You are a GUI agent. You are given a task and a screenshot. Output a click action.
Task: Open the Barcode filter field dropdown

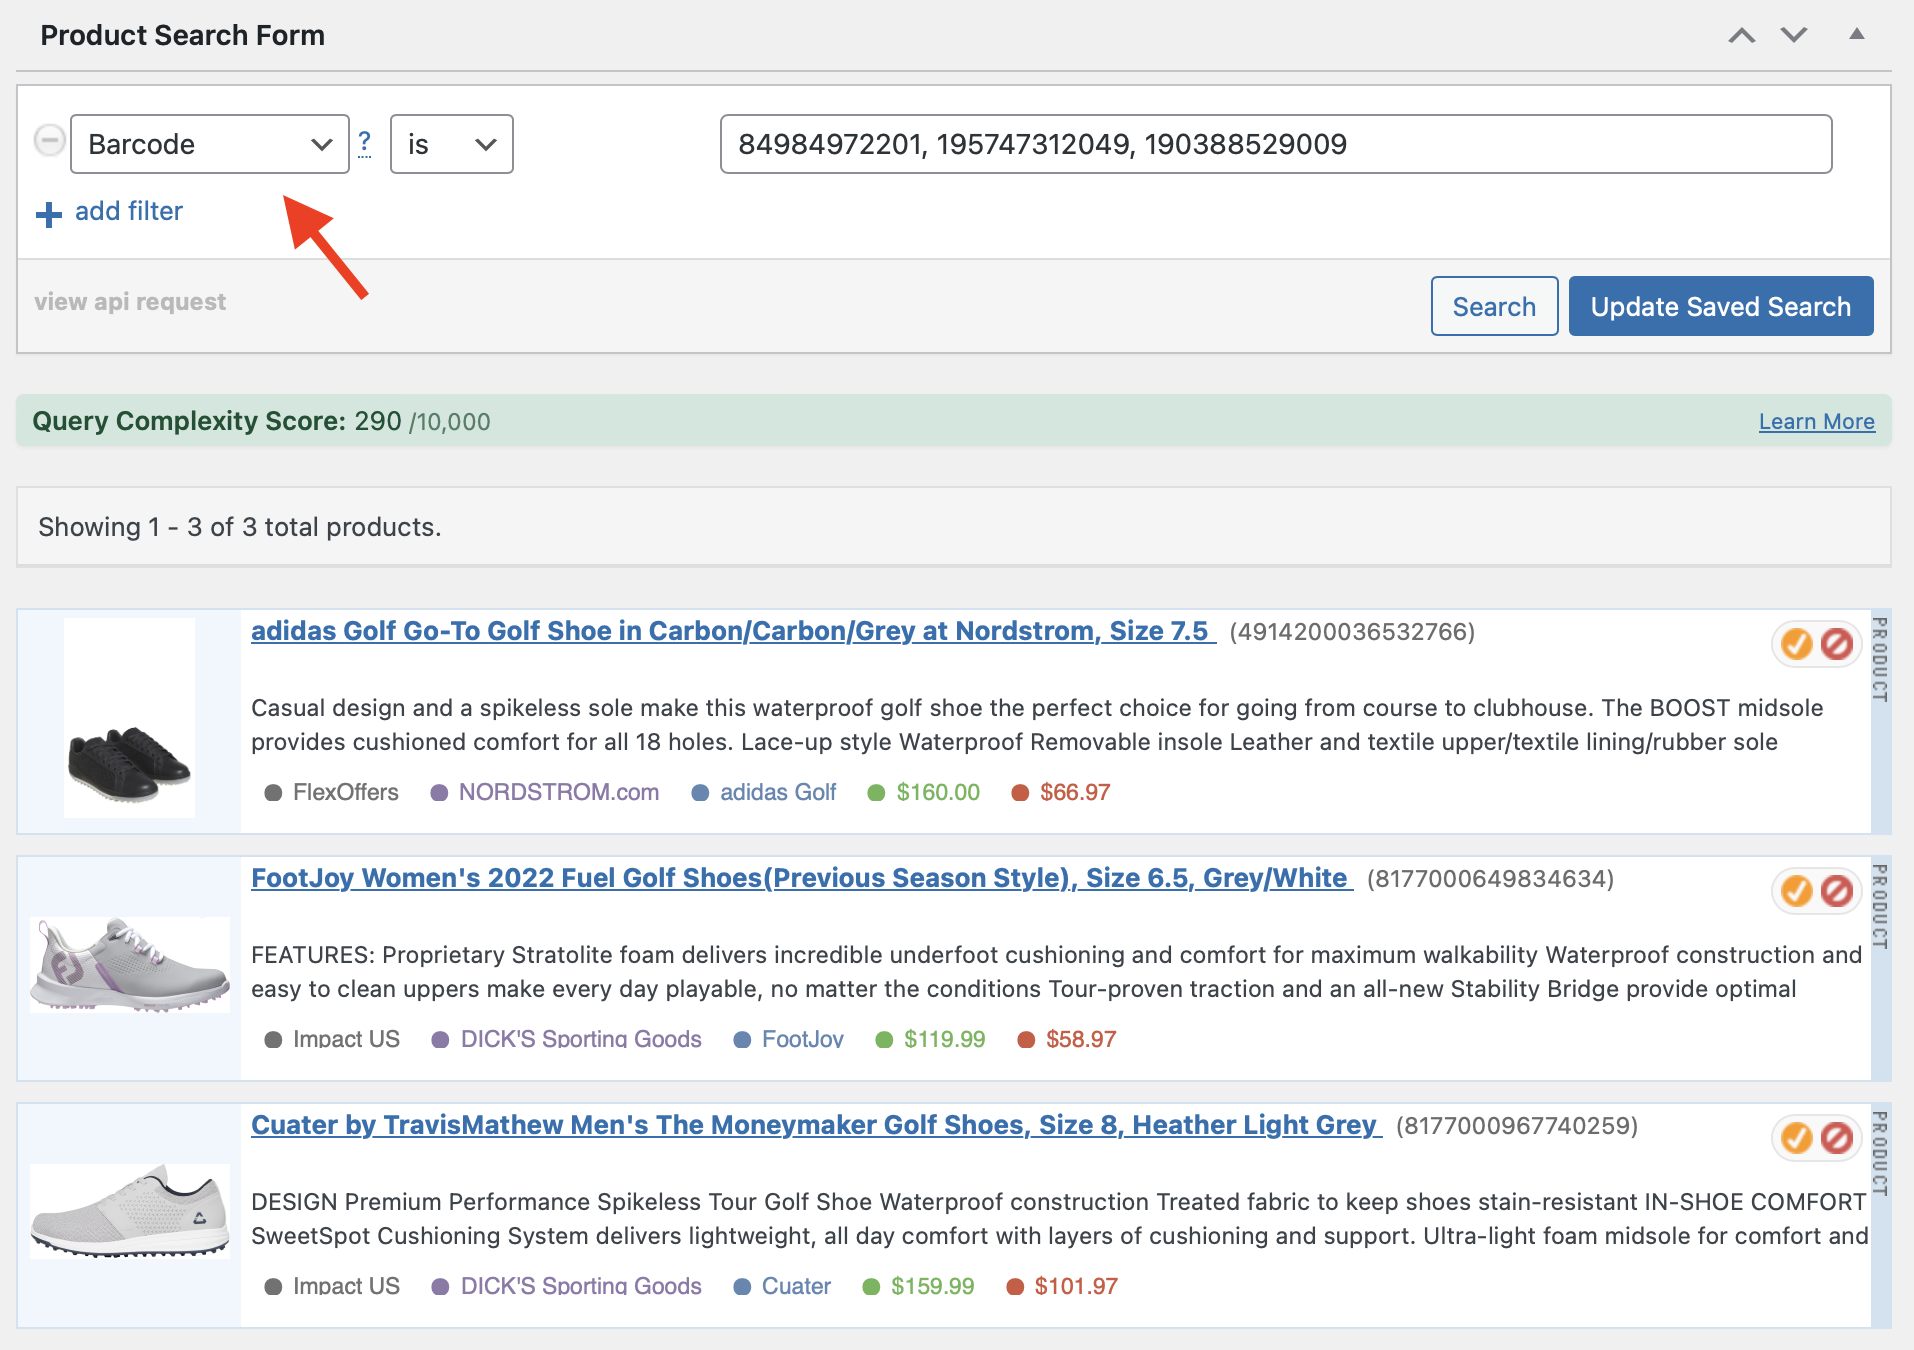point(209,143)
